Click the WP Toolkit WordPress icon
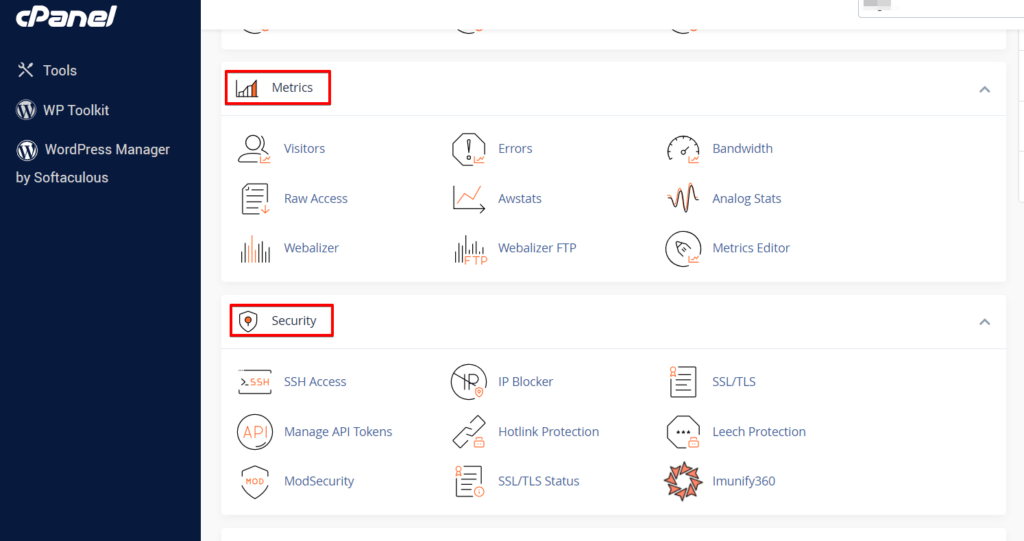The image size is (1024, 541). point(26,110)
